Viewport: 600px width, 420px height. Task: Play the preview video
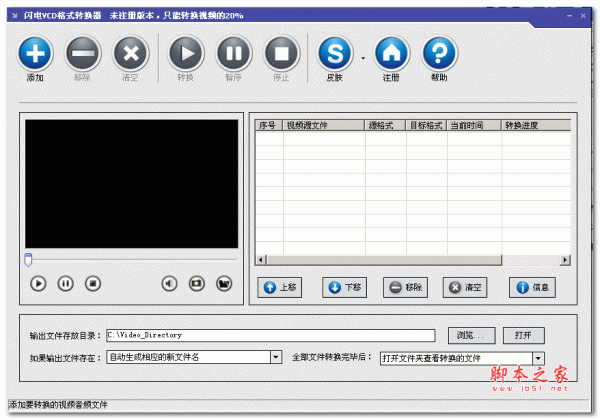[38, 284]
